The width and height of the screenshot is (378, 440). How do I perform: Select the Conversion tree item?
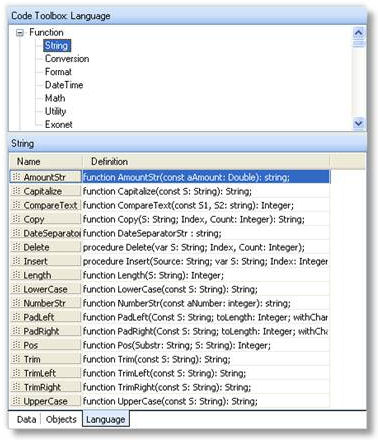[67, 59]
